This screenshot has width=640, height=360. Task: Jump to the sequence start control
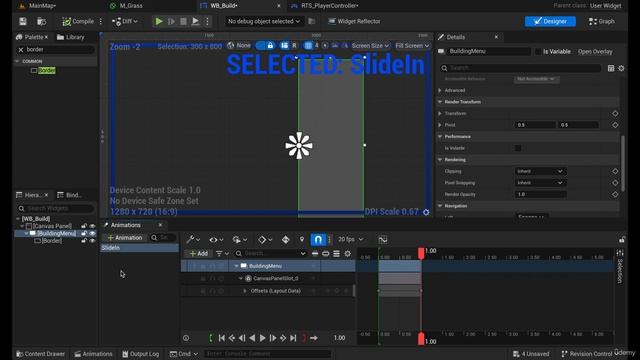(x=222, y=338)
